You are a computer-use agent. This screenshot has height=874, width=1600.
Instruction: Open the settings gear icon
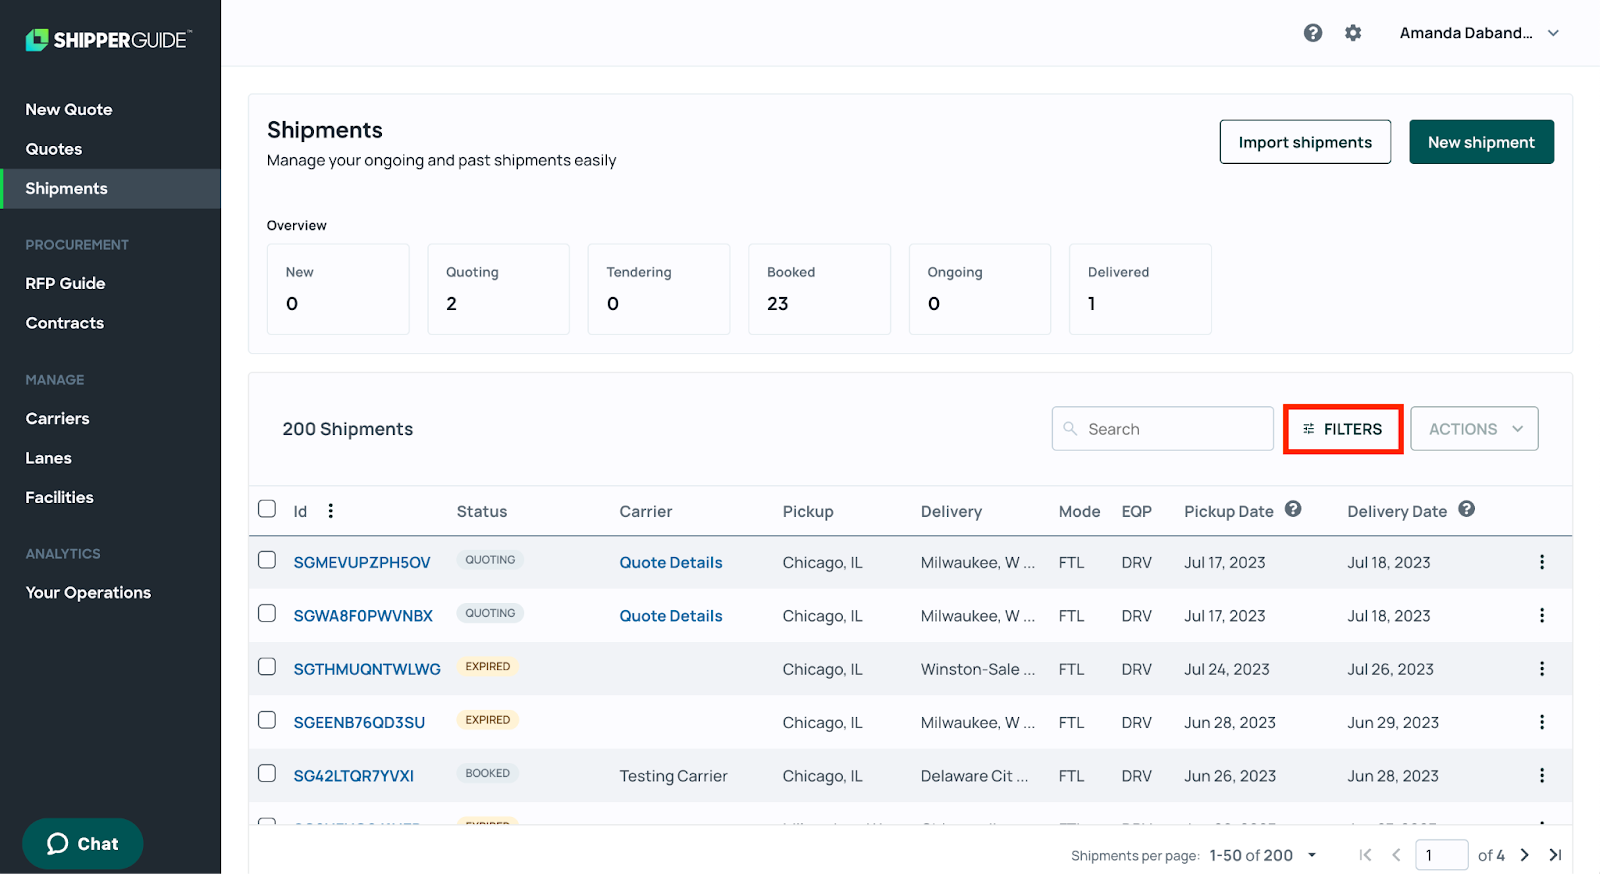click(x=1353, y=33)
